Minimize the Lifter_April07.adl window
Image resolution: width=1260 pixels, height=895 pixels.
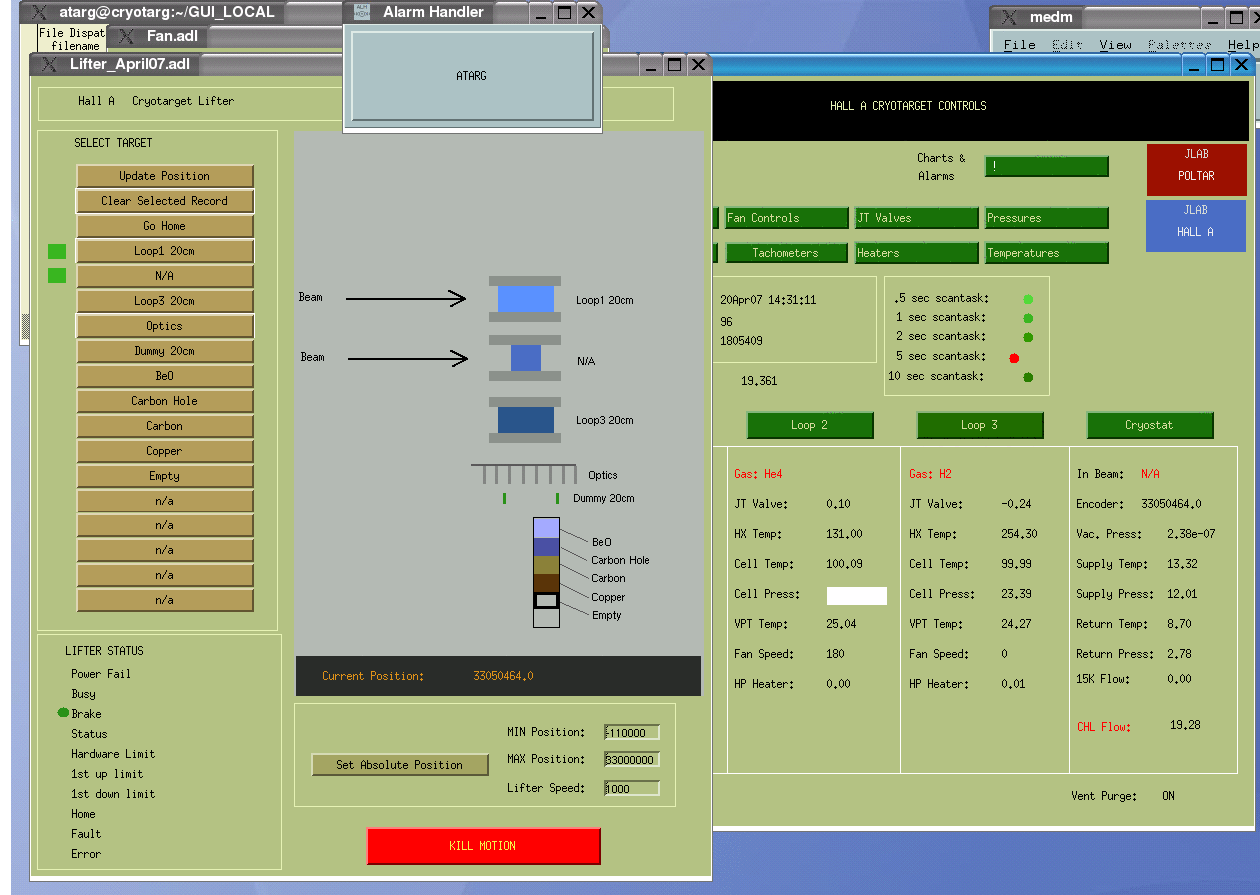pos(651,64)
